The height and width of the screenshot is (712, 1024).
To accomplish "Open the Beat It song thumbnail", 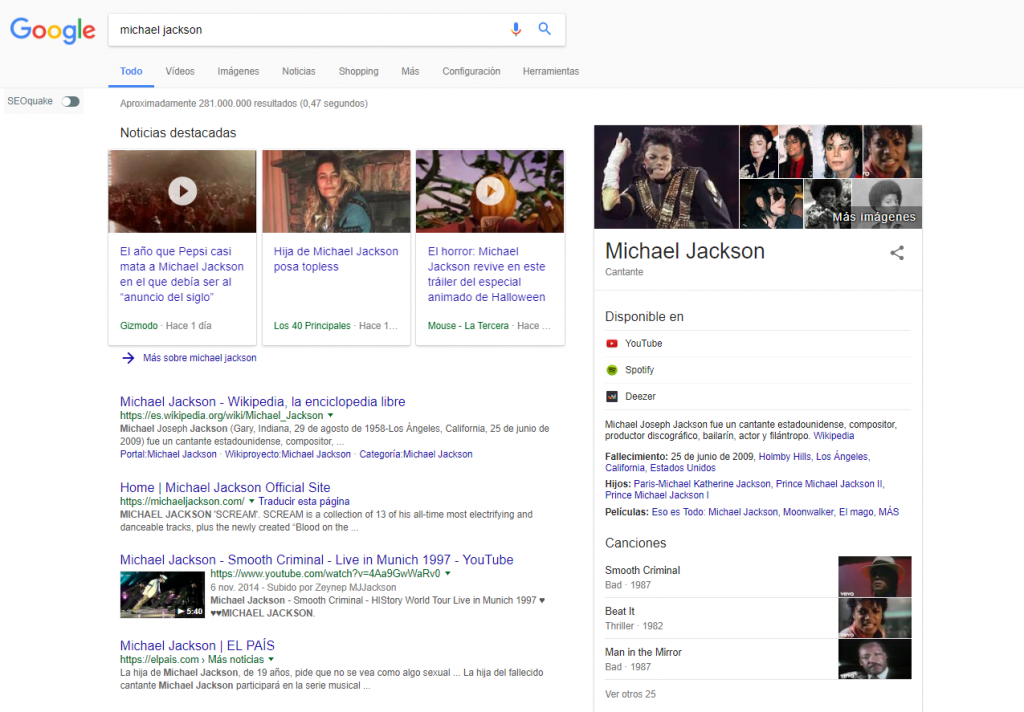I will (874, 618).
